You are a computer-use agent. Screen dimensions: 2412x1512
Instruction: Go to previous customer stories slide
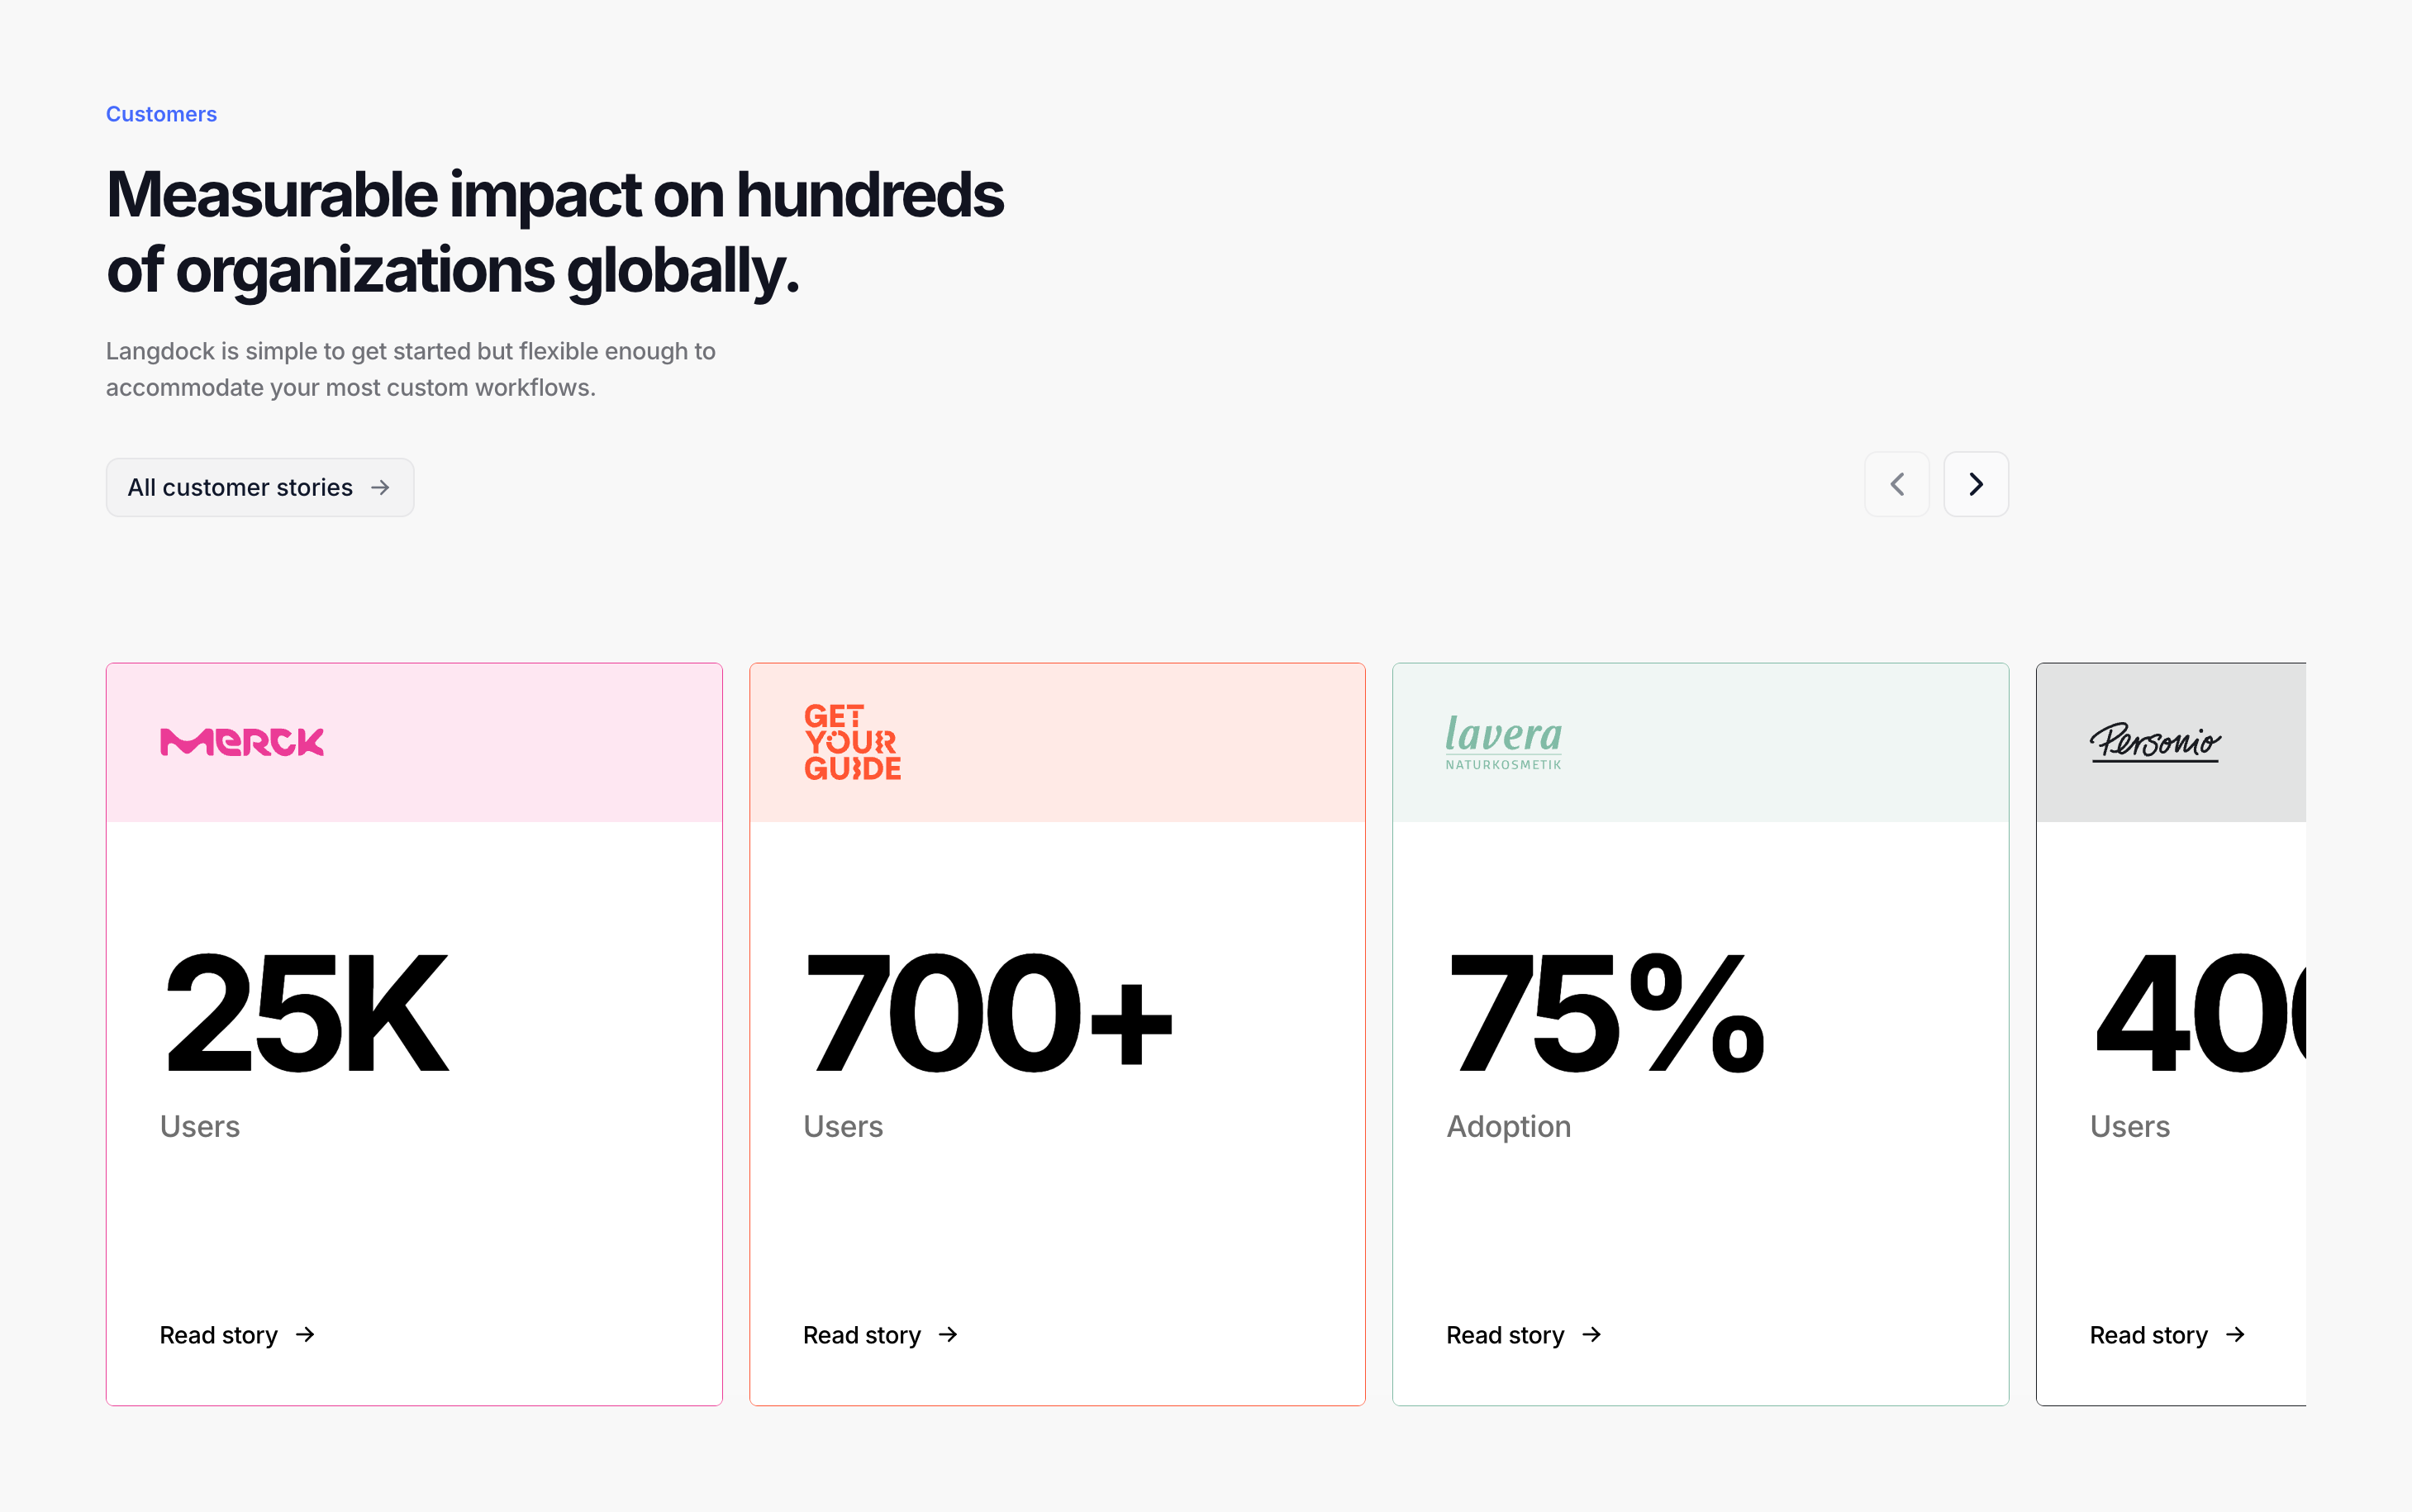pyautogui.click(x=1896, y=485)
